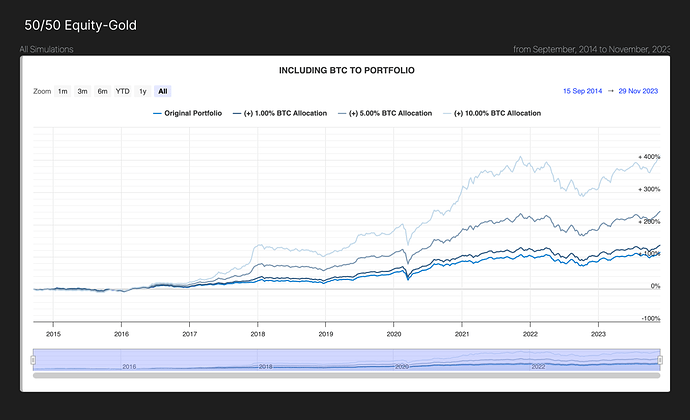Select the 6m zoom range
This screenshot has width=690, height=420.
coord(102,91)
